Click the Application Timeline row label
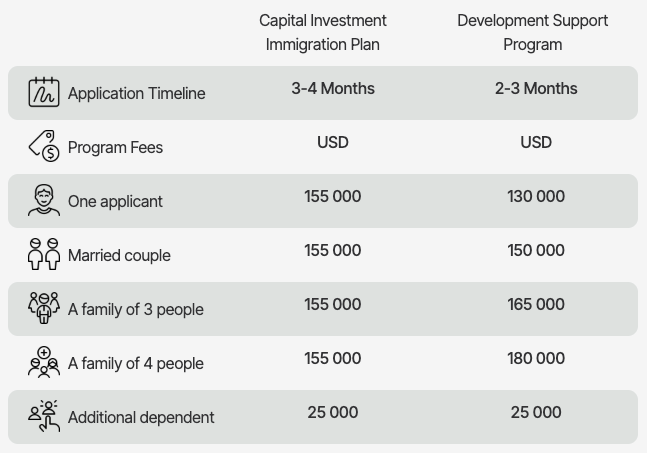The width and height of the screenshot is (647, 453). tap(136, 94)
